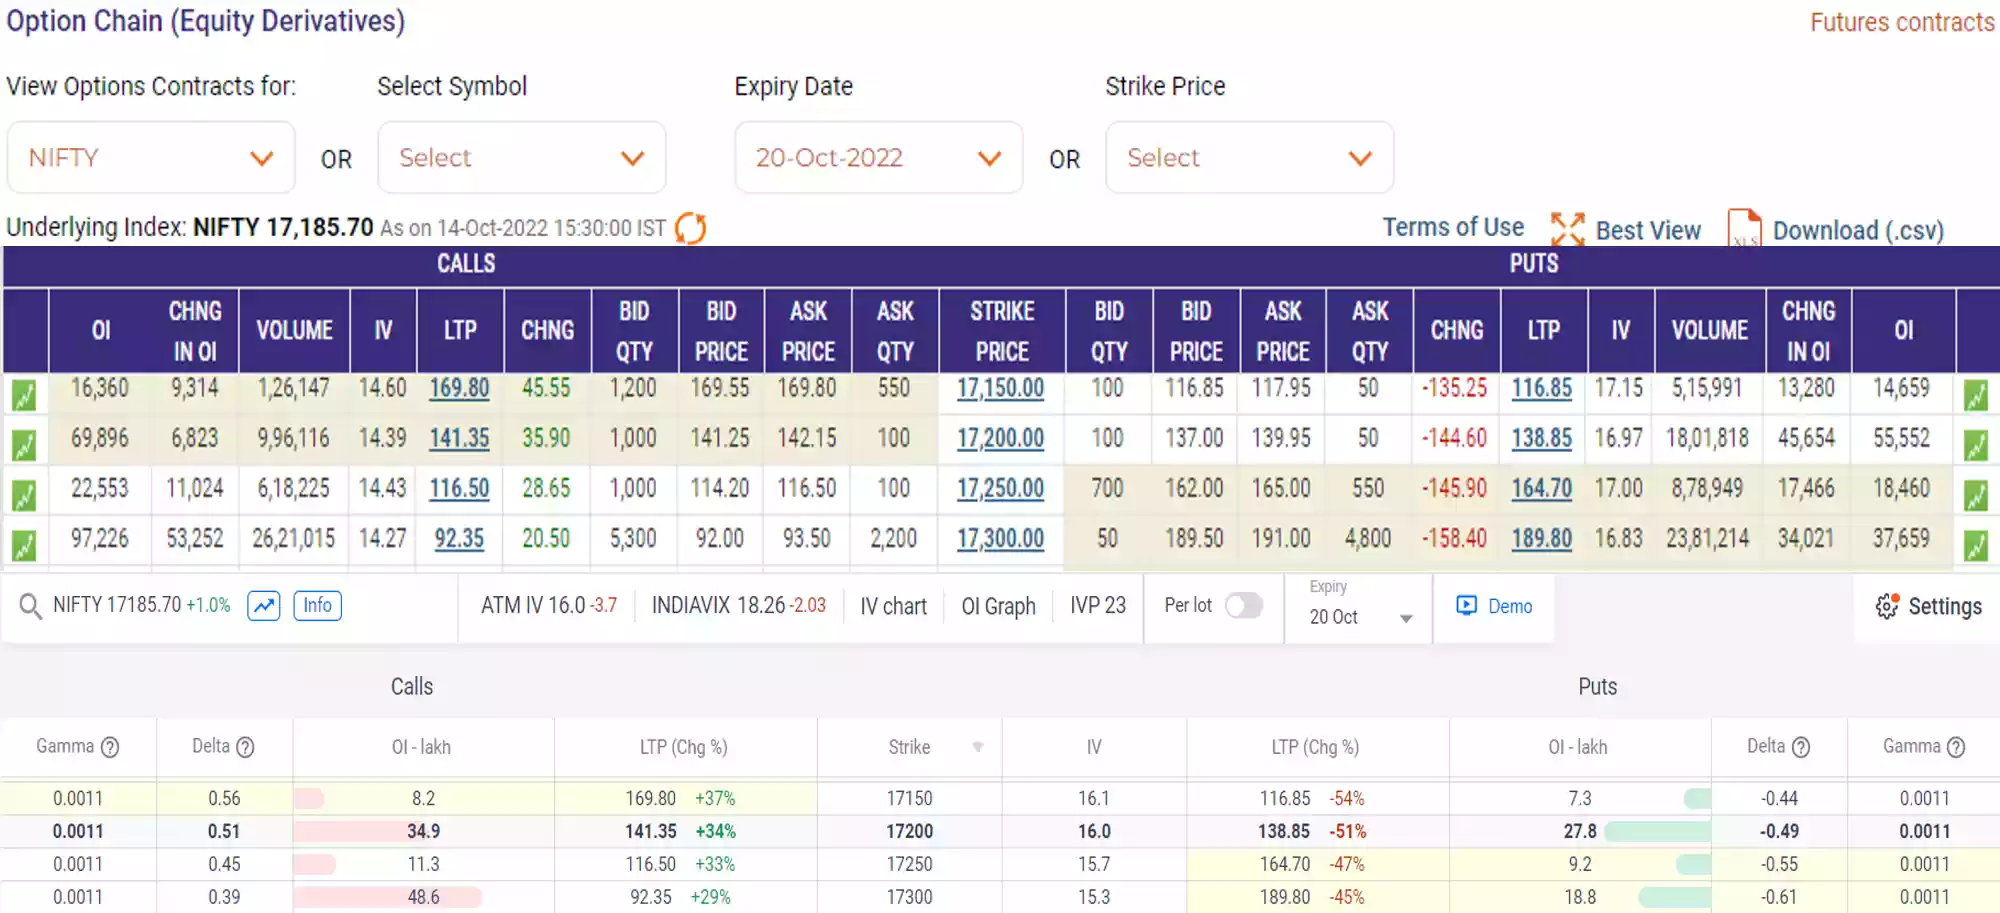
Task: Click puts OI bar showing 27.8 lakh
Action: click(1658, 831)
